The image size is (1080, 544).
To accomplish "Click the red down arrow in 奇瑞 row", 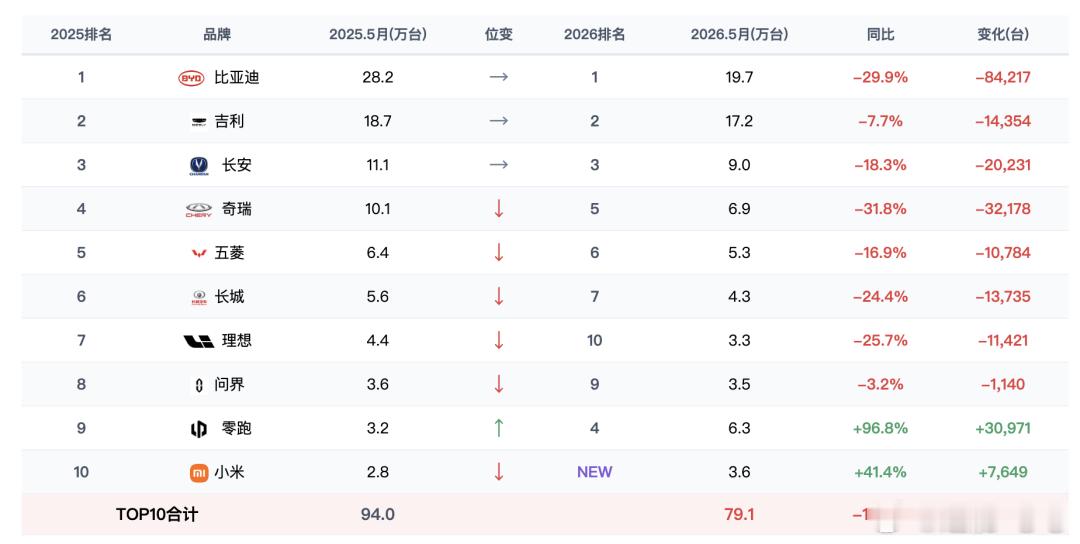I will point(499,209).
